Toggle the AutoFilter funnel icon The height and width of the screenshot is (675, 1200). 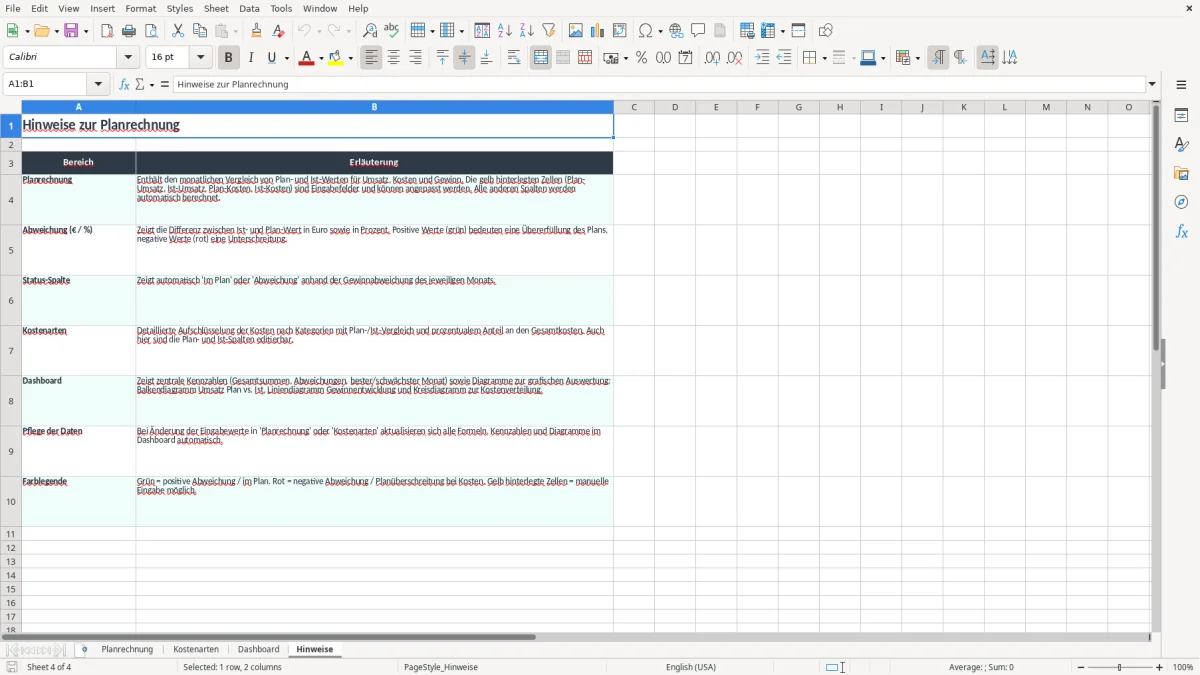(x=549, y=31)
